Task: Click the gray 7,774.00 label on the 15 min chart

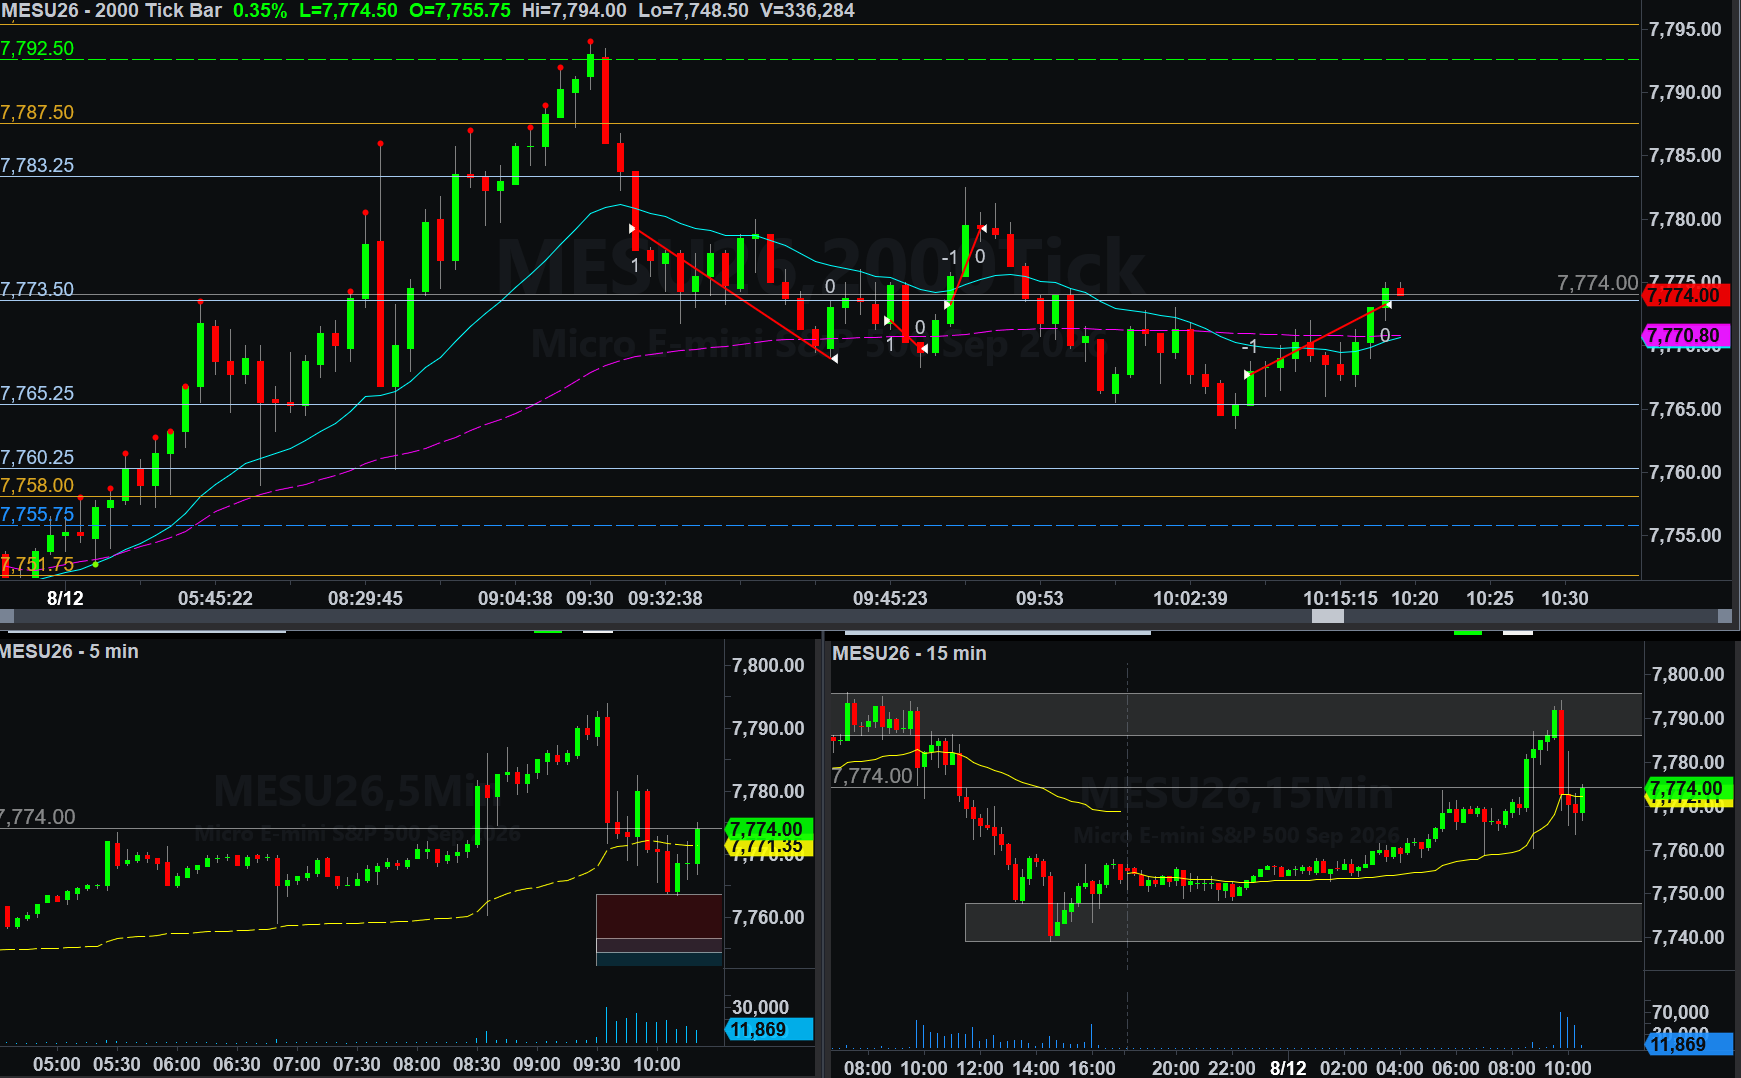Action: (873, 776)
